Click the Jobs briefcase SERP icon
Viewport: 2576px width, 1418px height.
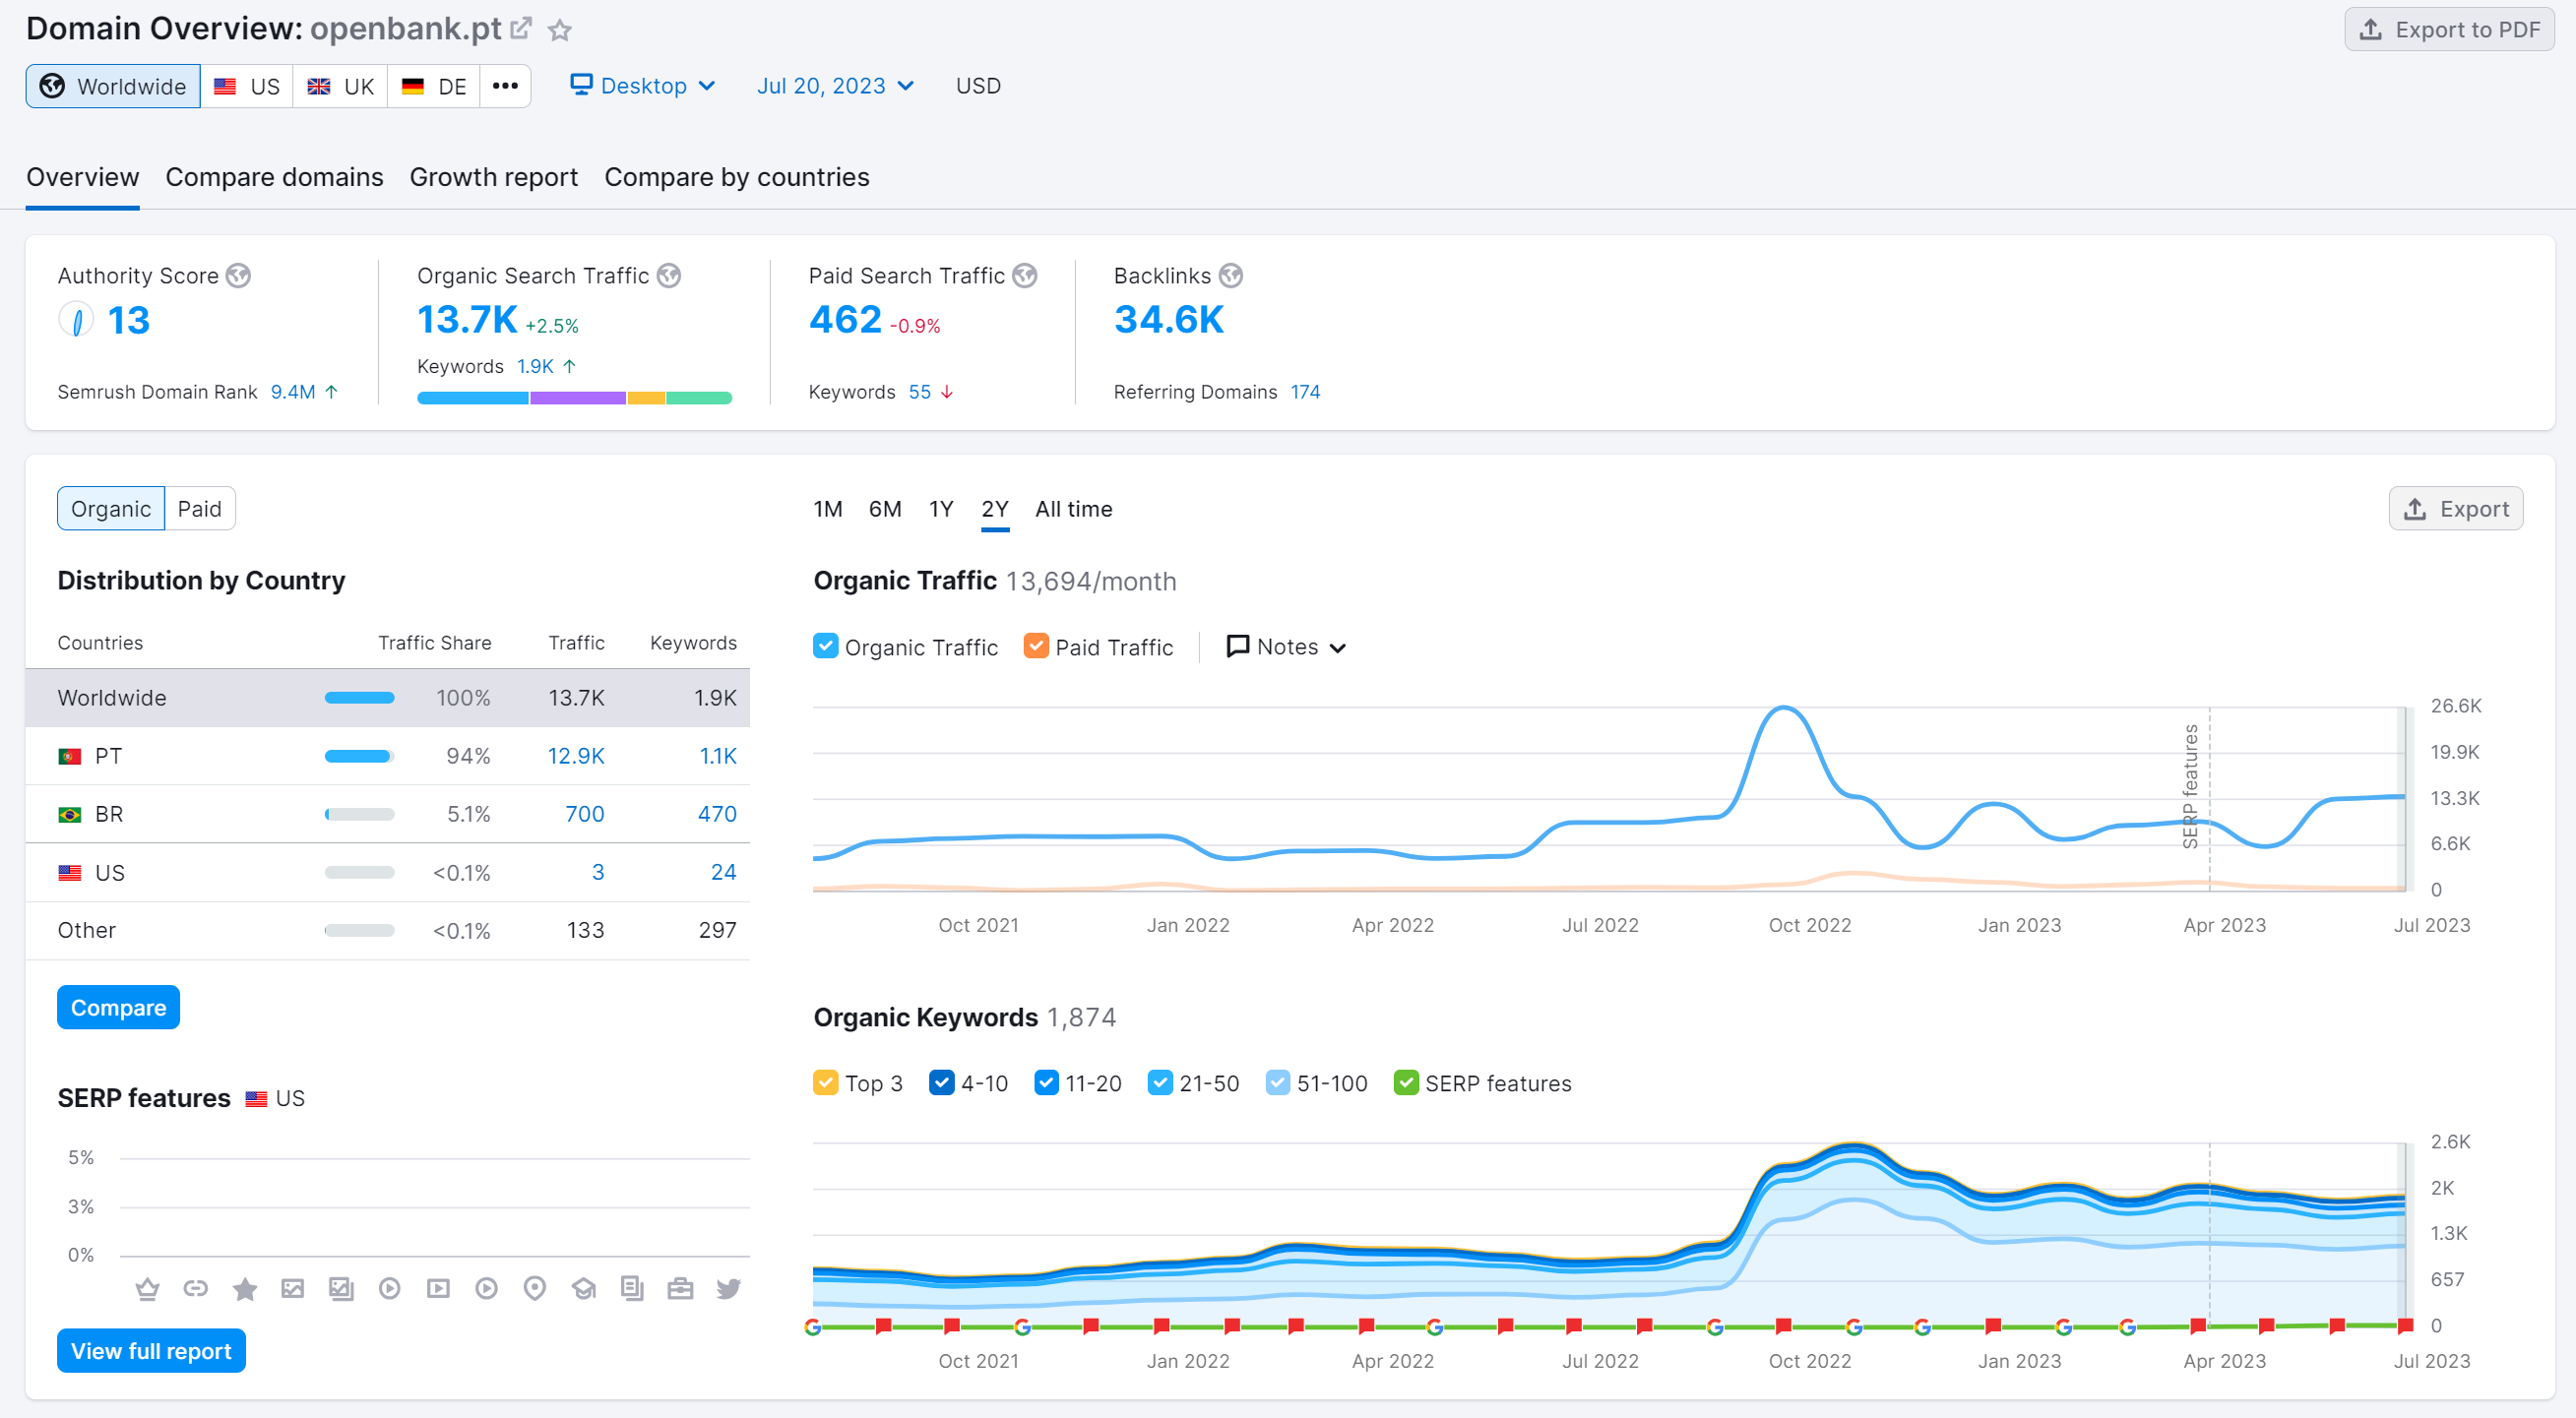pos(680,1289)
